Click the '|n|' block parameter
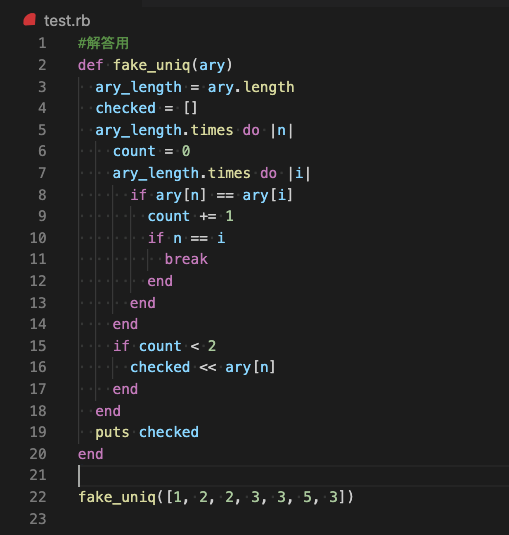The width and height of the screenshot is (509, 535). [281, 130]
